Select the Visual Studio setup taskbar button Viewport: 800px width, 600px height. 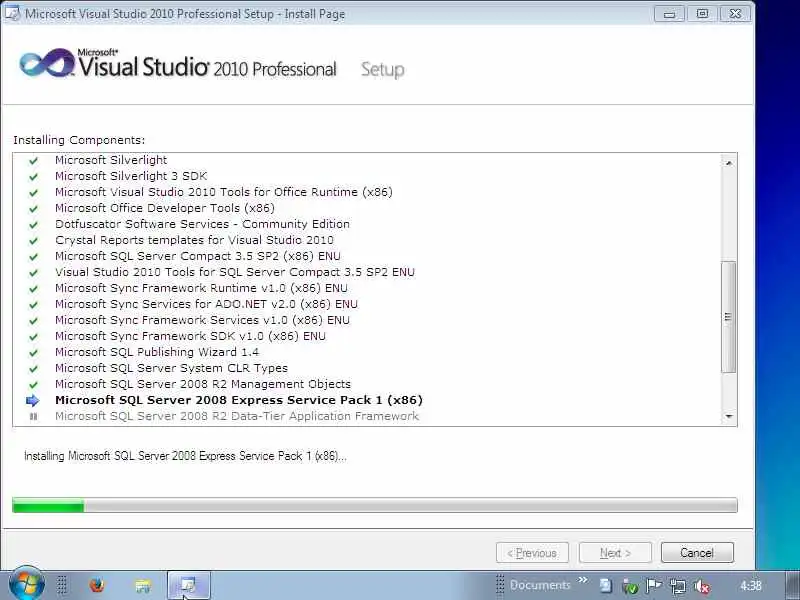click(x=189, y=585)
